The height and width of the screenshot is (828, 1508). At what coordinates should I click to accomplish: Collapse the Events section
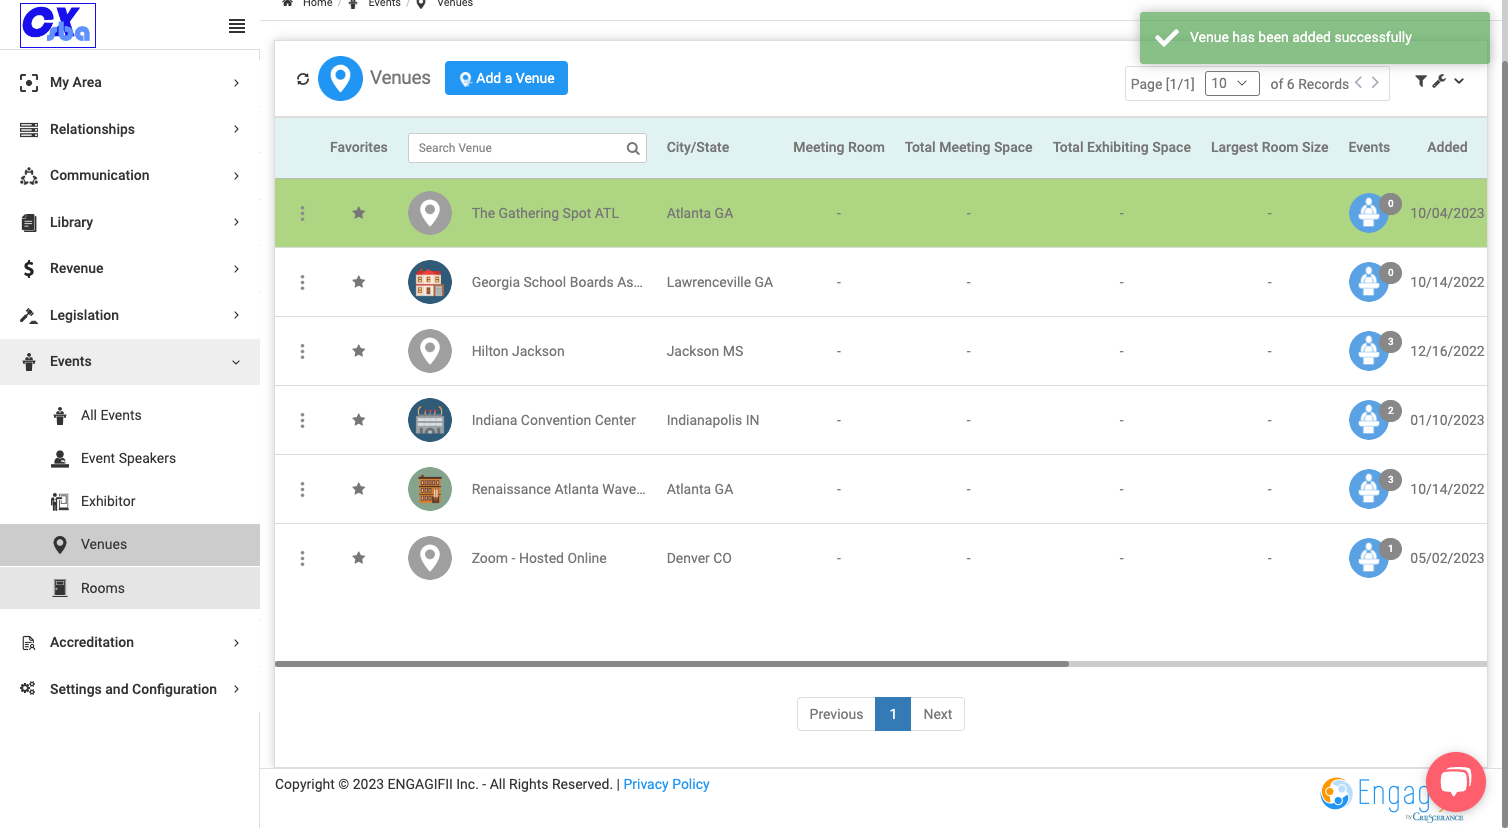130,362
